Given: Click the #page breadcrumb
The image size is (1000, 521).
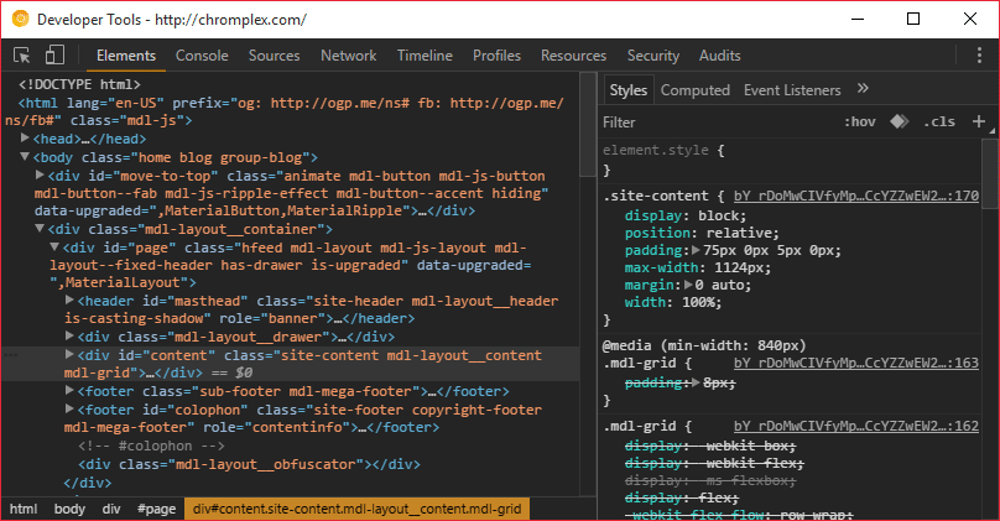Looking at the screenshot, I should coord(156,509).
